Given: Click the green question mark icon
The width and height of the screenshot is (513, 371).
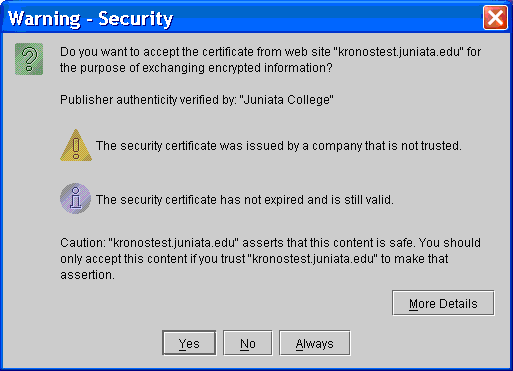Looking at the screenshot, I should [x=29, y=59].
